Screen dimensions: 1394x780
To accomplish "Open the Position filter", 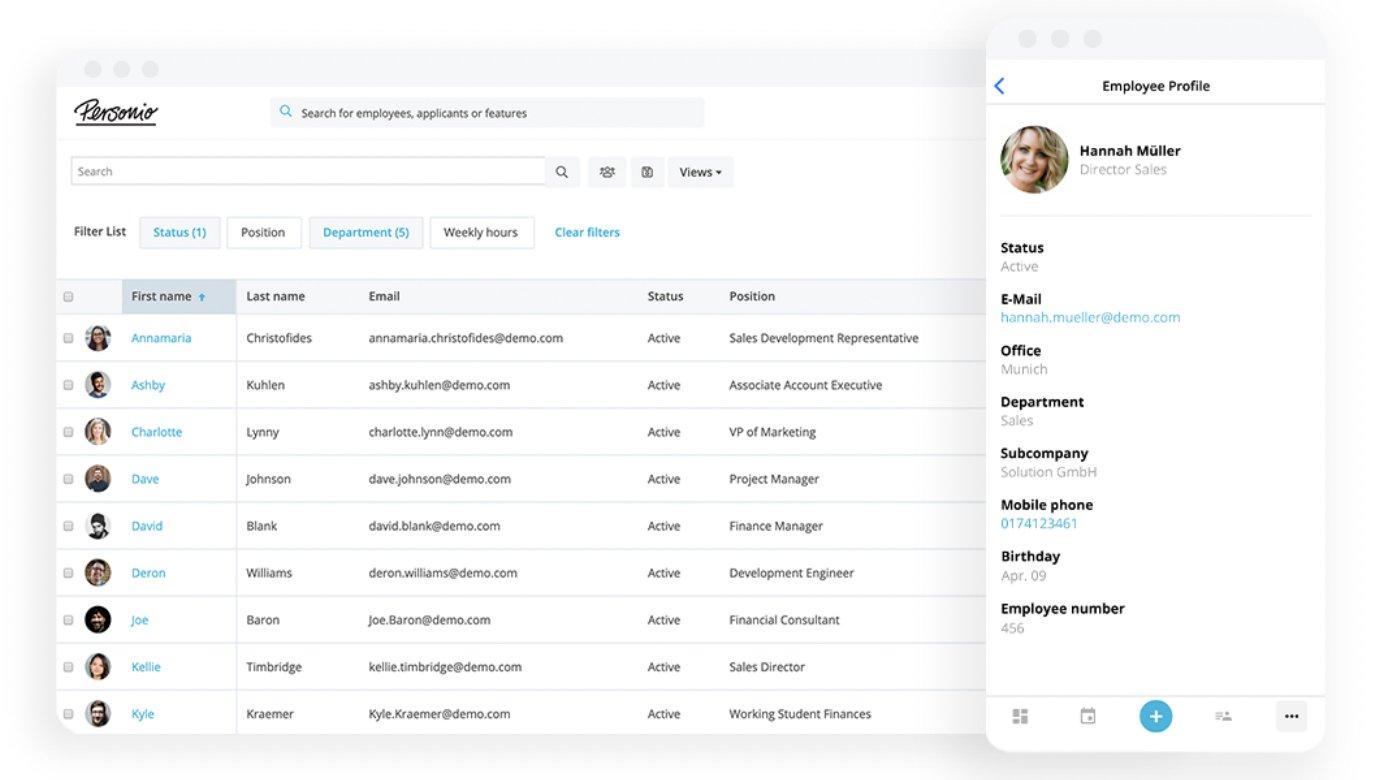I will point(263,232).
